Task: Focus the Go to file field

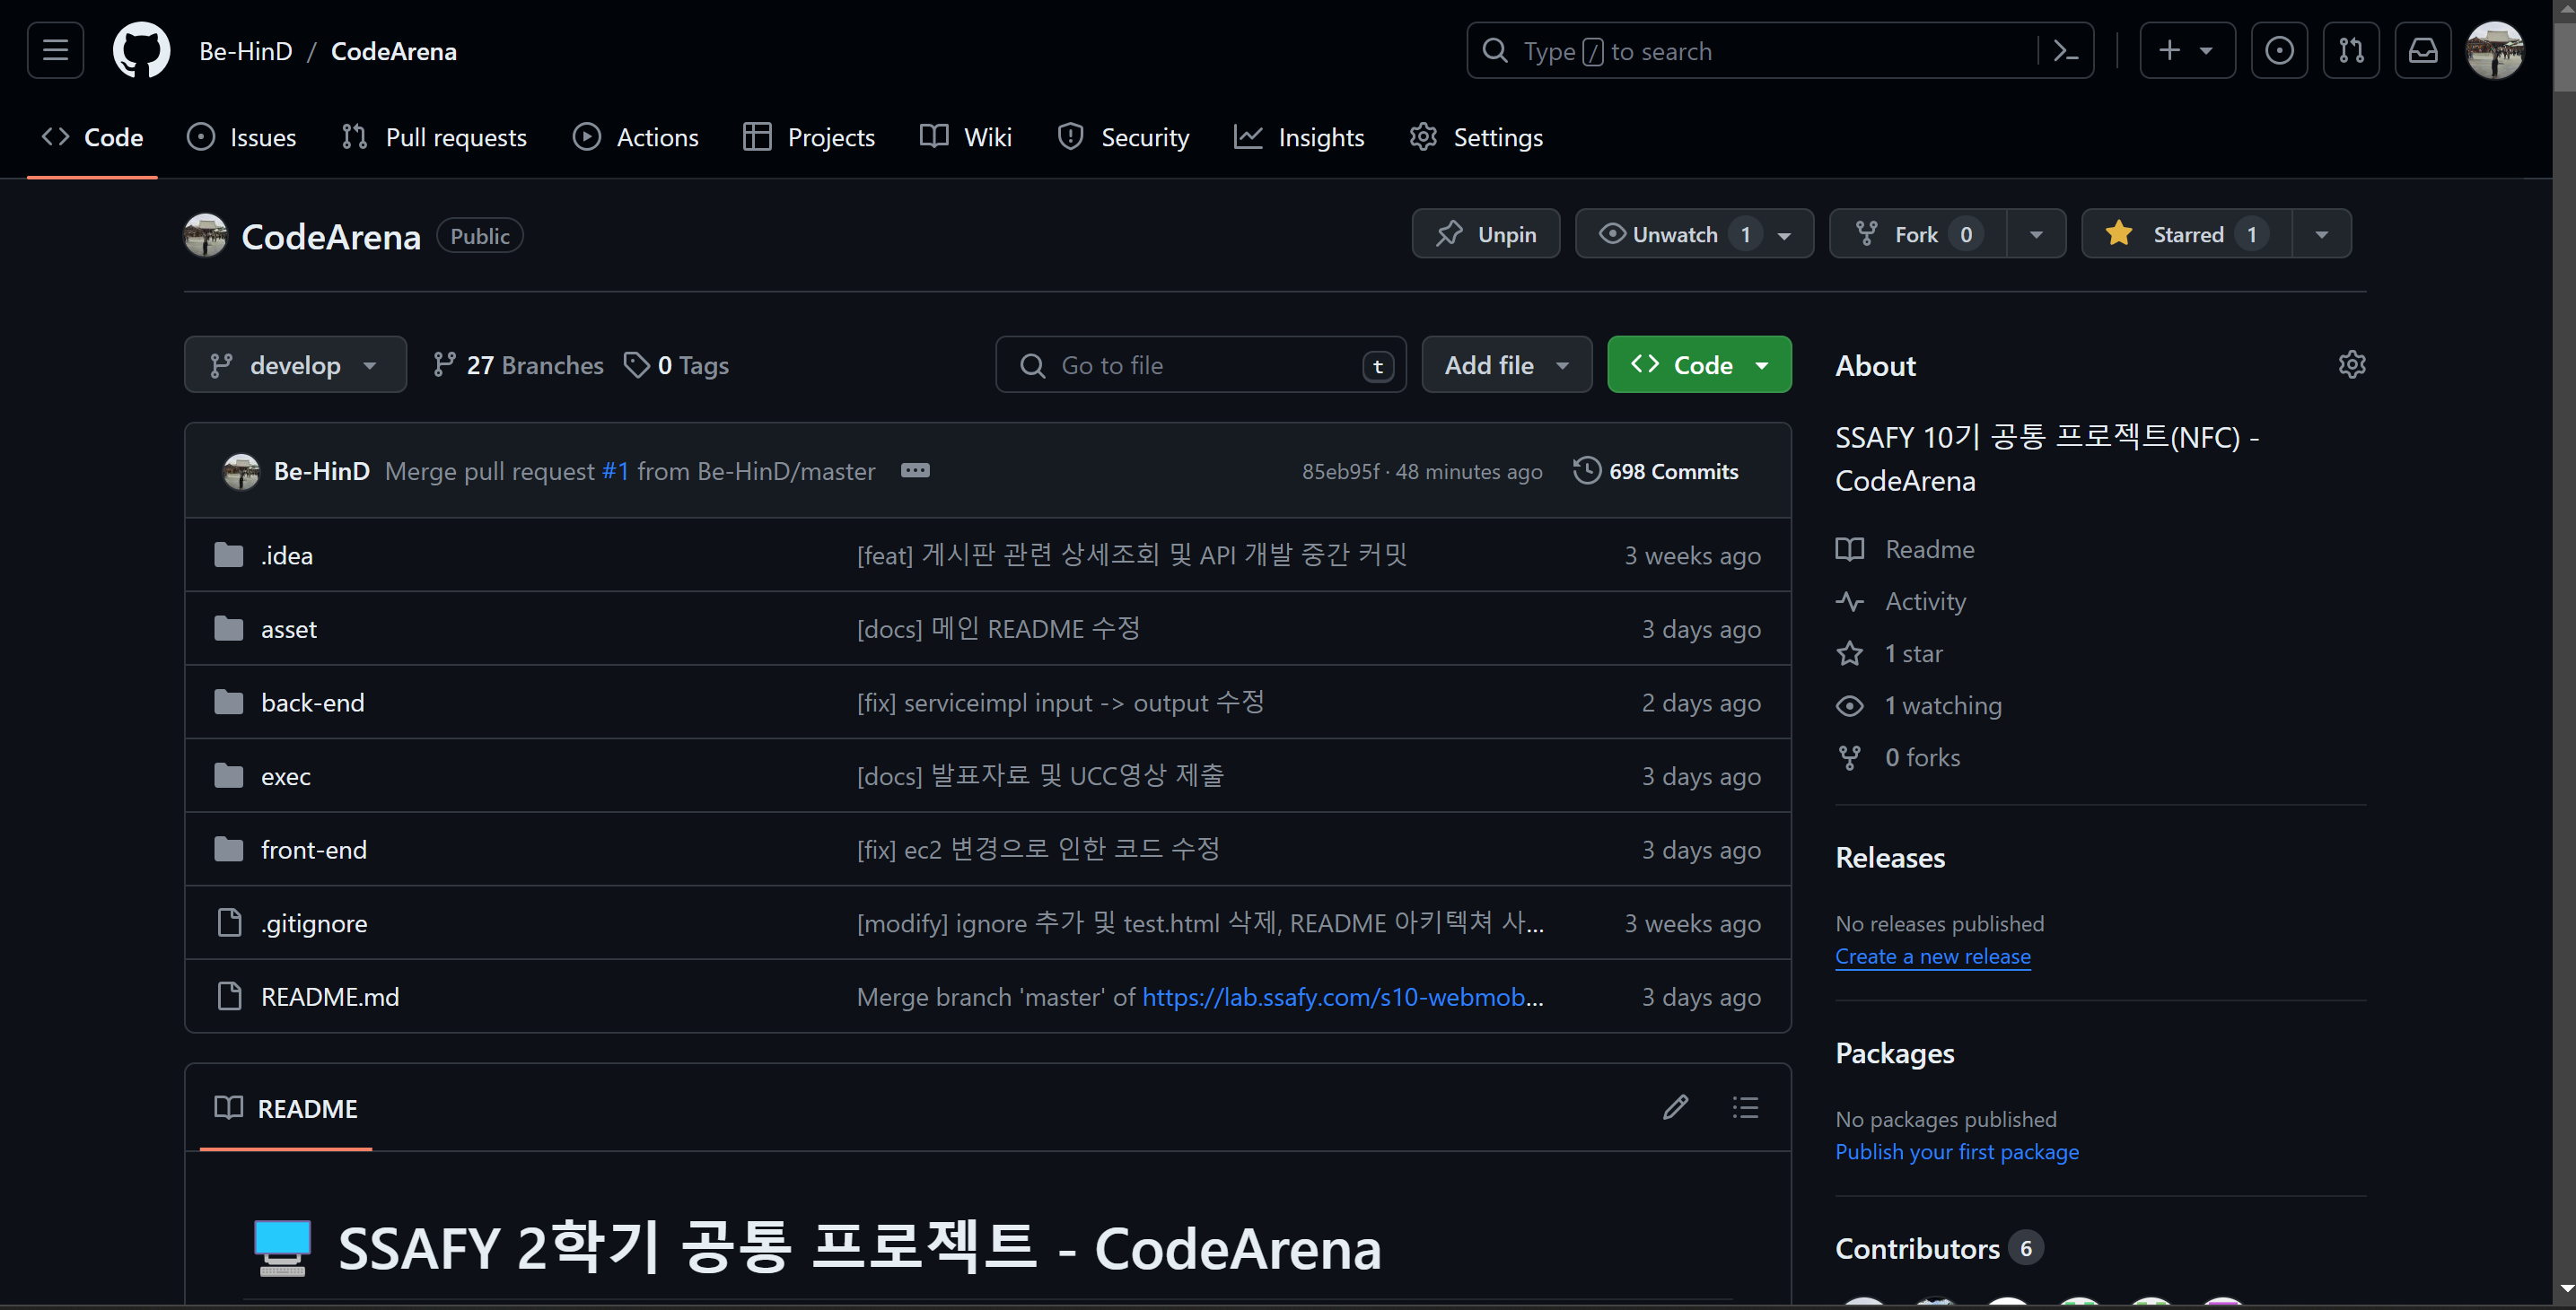Action: pos(1200,365)
